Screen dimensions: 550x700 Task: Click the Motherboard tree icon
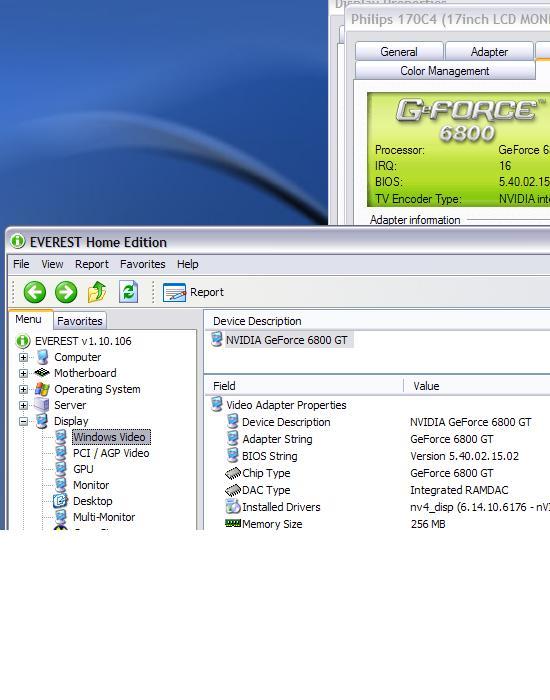coord(42,372)
